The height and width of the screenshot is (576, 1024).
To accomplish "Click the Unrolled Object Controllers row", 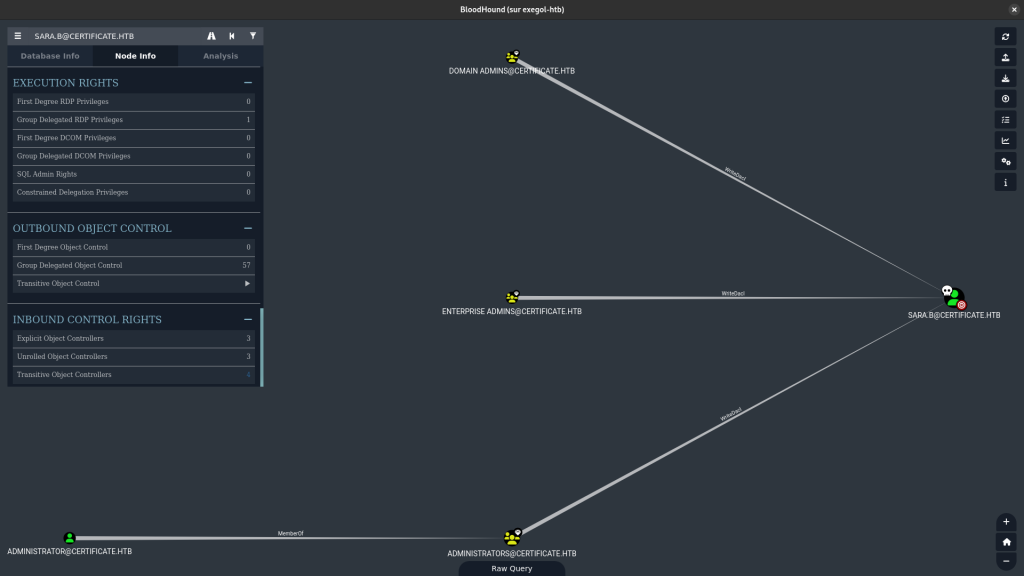I will 134,357.
